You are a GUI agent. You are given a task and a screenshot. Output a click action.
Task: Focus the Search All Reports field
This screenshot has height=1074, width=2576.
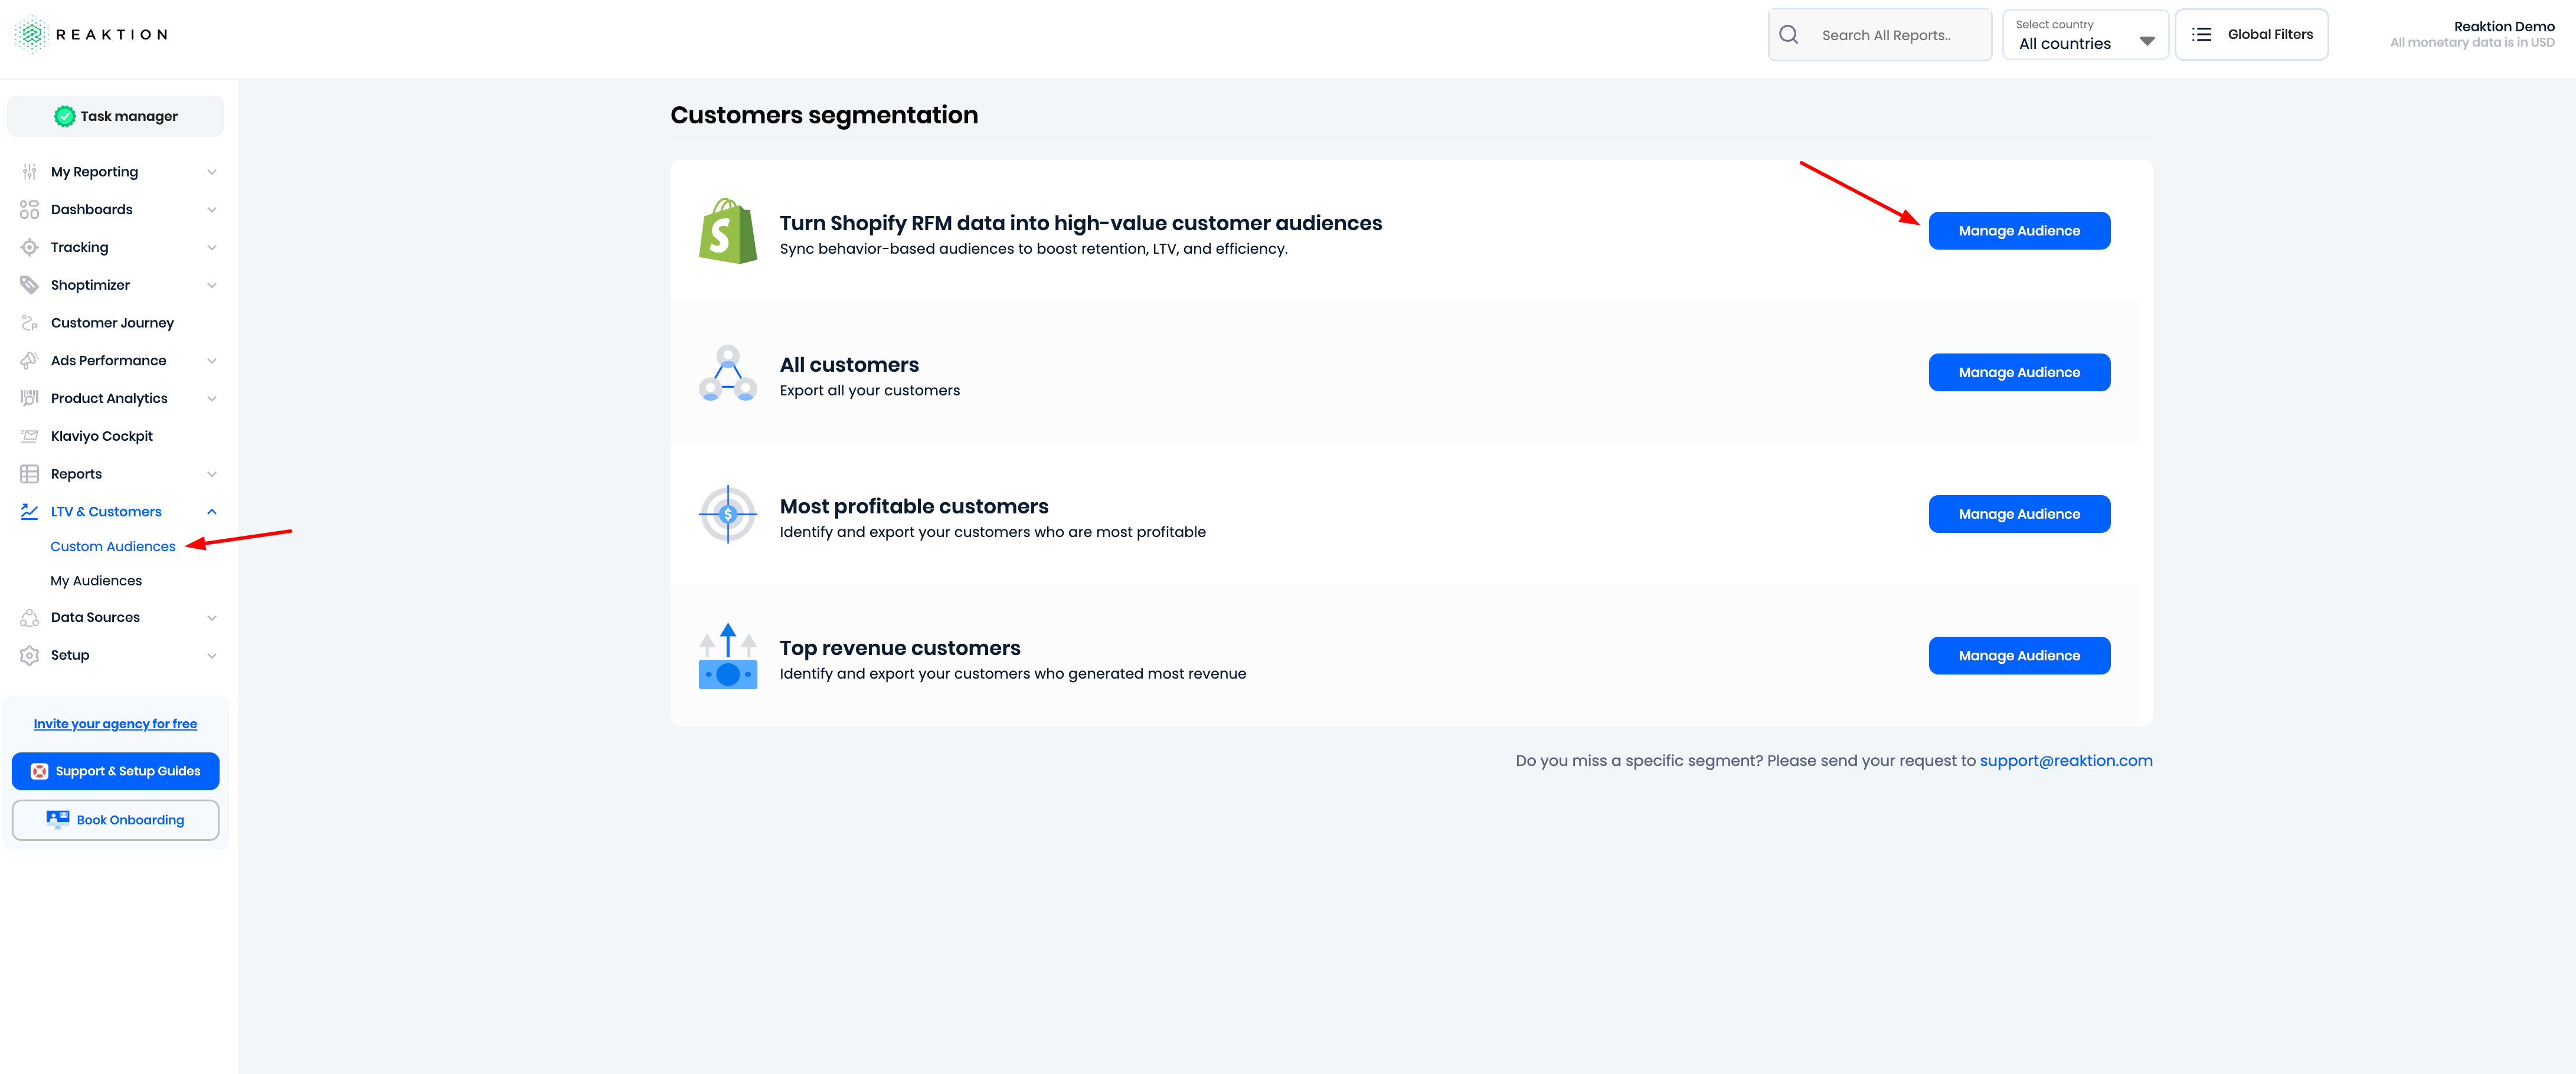coord(1880,35)
